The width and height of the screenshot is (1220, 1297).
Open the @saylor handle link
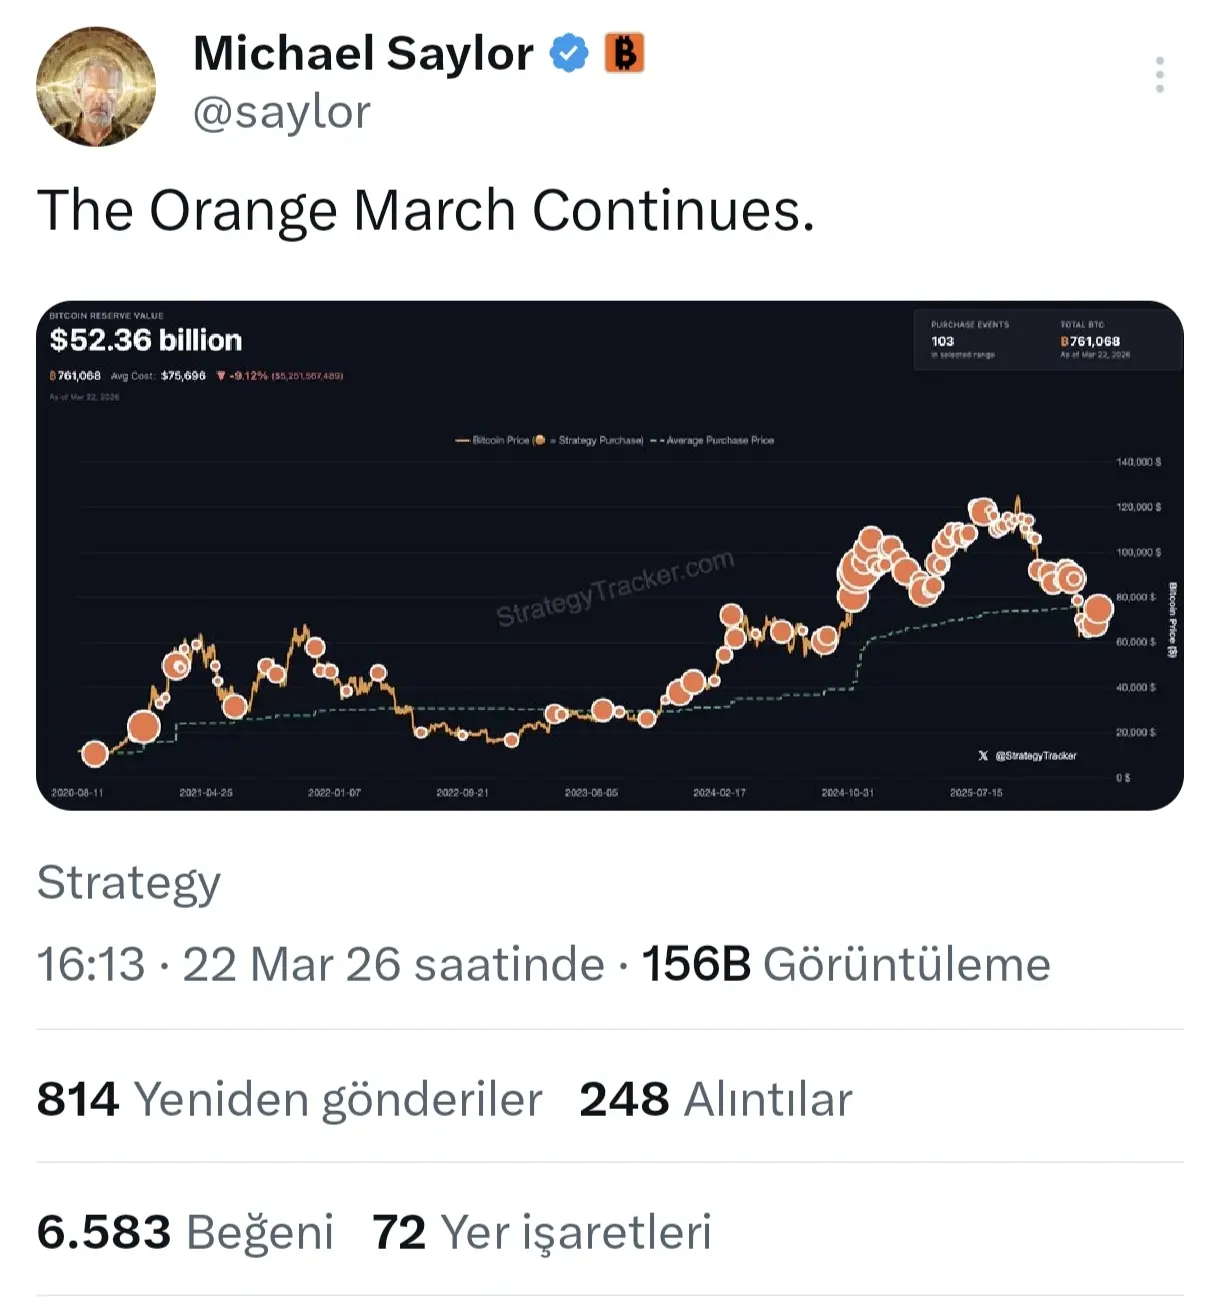point(281,112)
